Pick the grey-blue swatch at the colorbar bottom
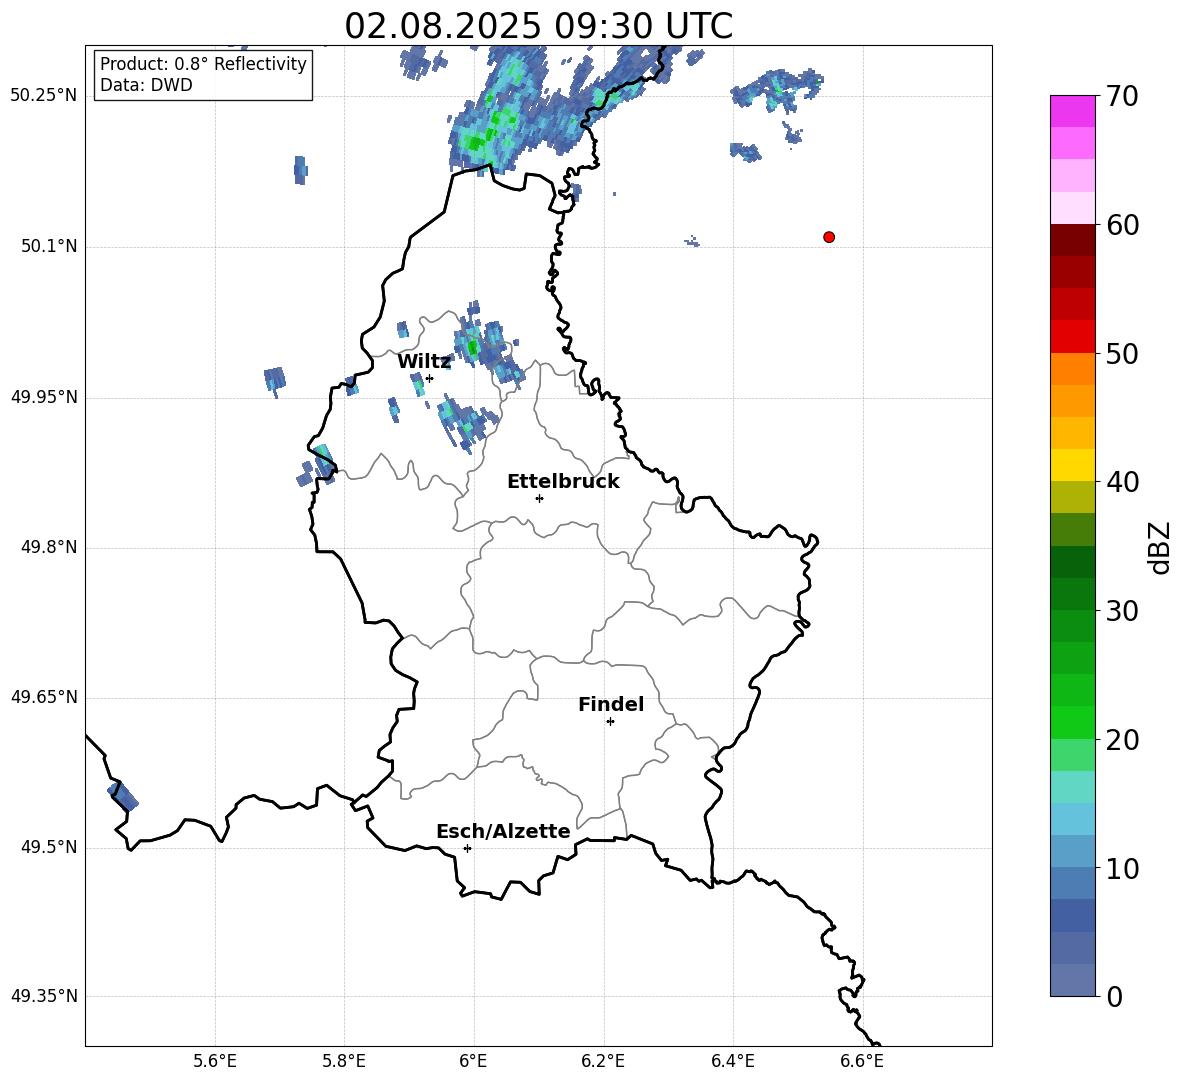 coord(1073,981)
